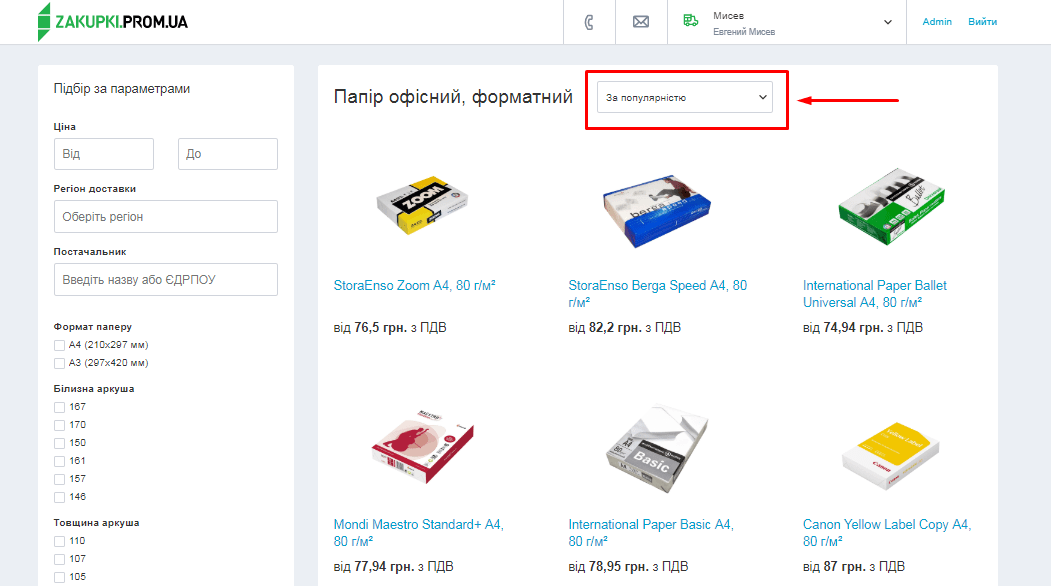
Task: Open the 'Оберіть регіон' delivery region selector
Action: pyautogui.click(x=166, y=217)
